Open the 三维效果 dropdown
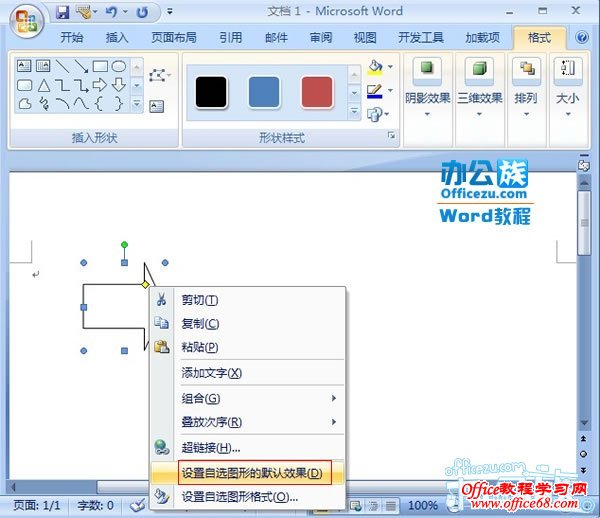The image size is (600, 518). click(x=479, y=88)
